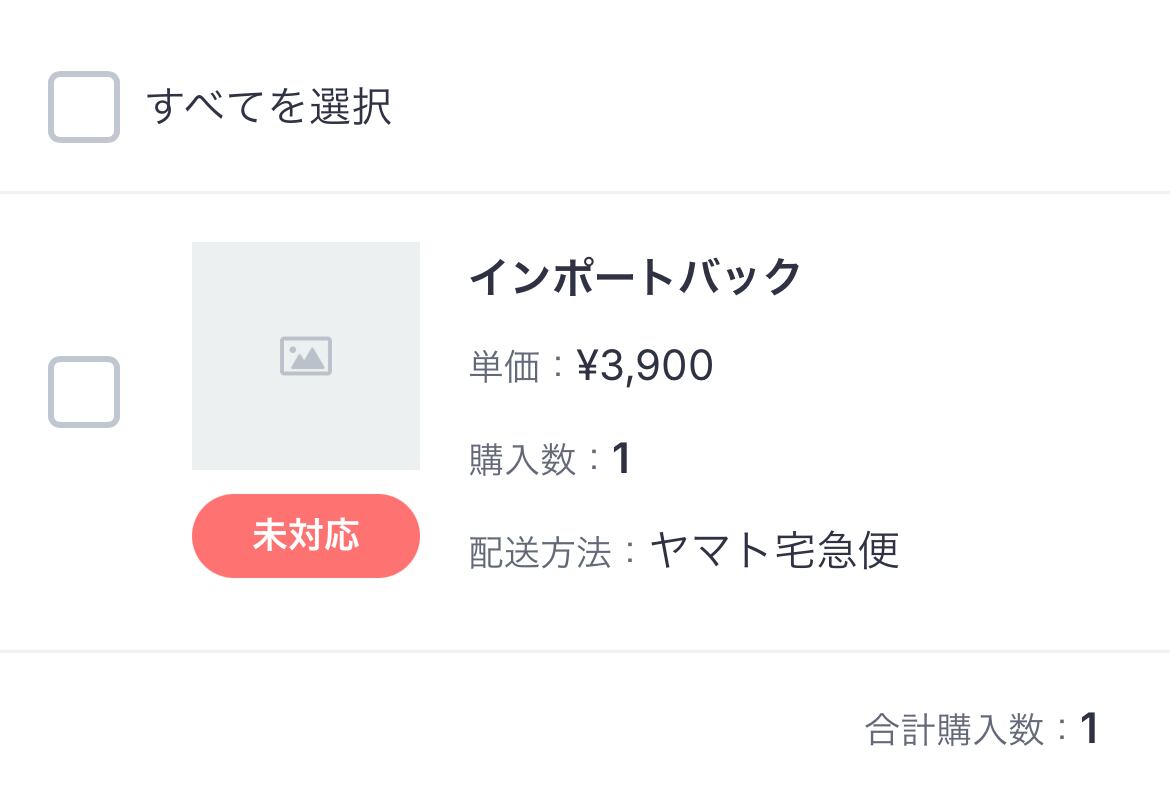Click the 合計購入数 total label
Screen dimensions: 1170x809
point(954,730)
